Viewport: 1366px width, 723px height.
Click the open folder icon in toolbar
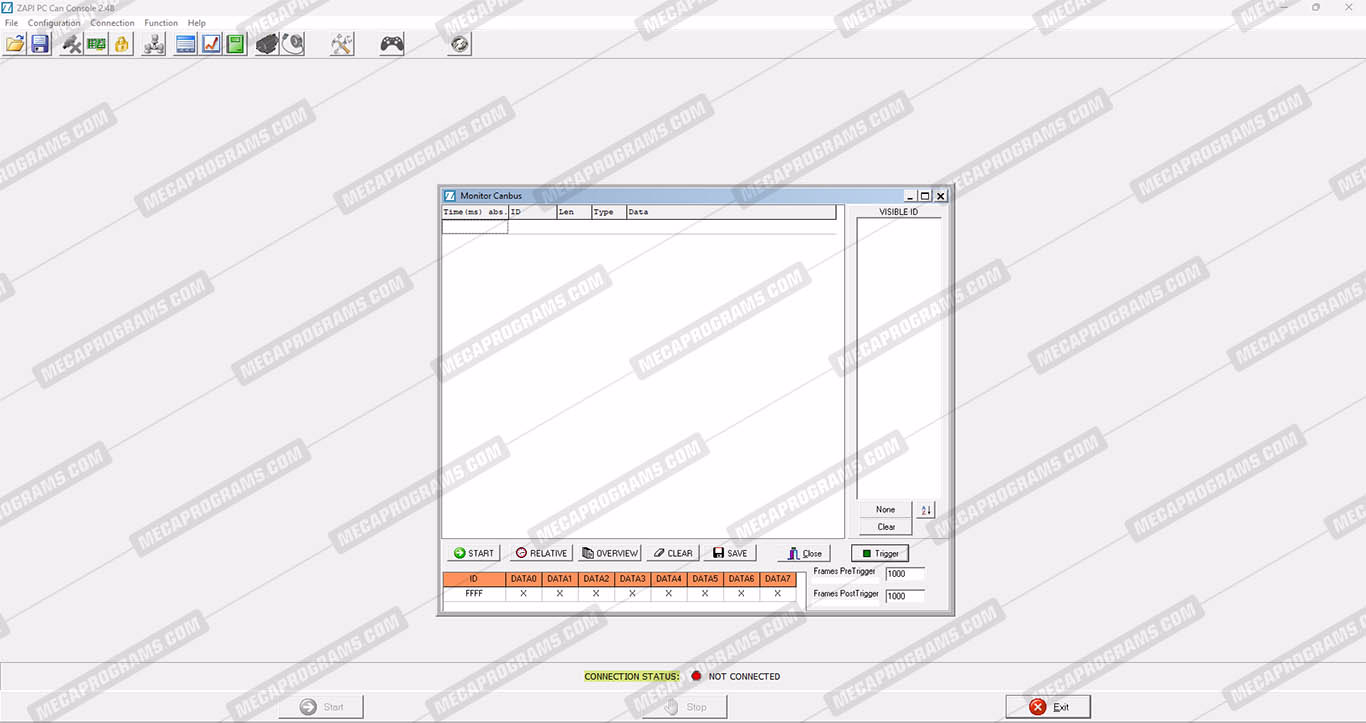pyautogui.click(x=15, y=44)
